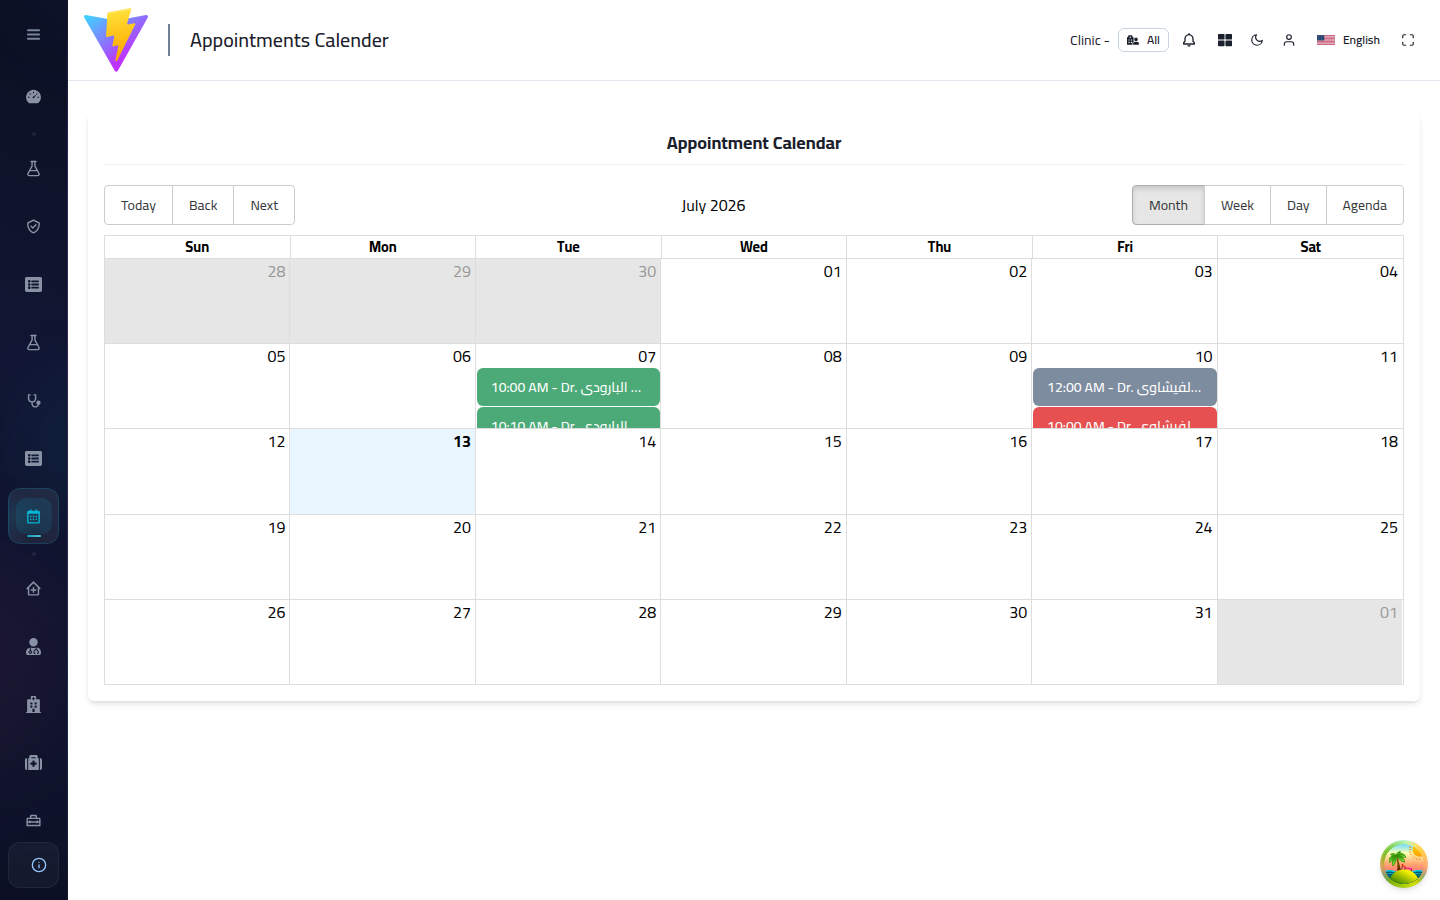Click the Sun column header
The height and width of the screenshot is (900, 1440).
[197, 247]
